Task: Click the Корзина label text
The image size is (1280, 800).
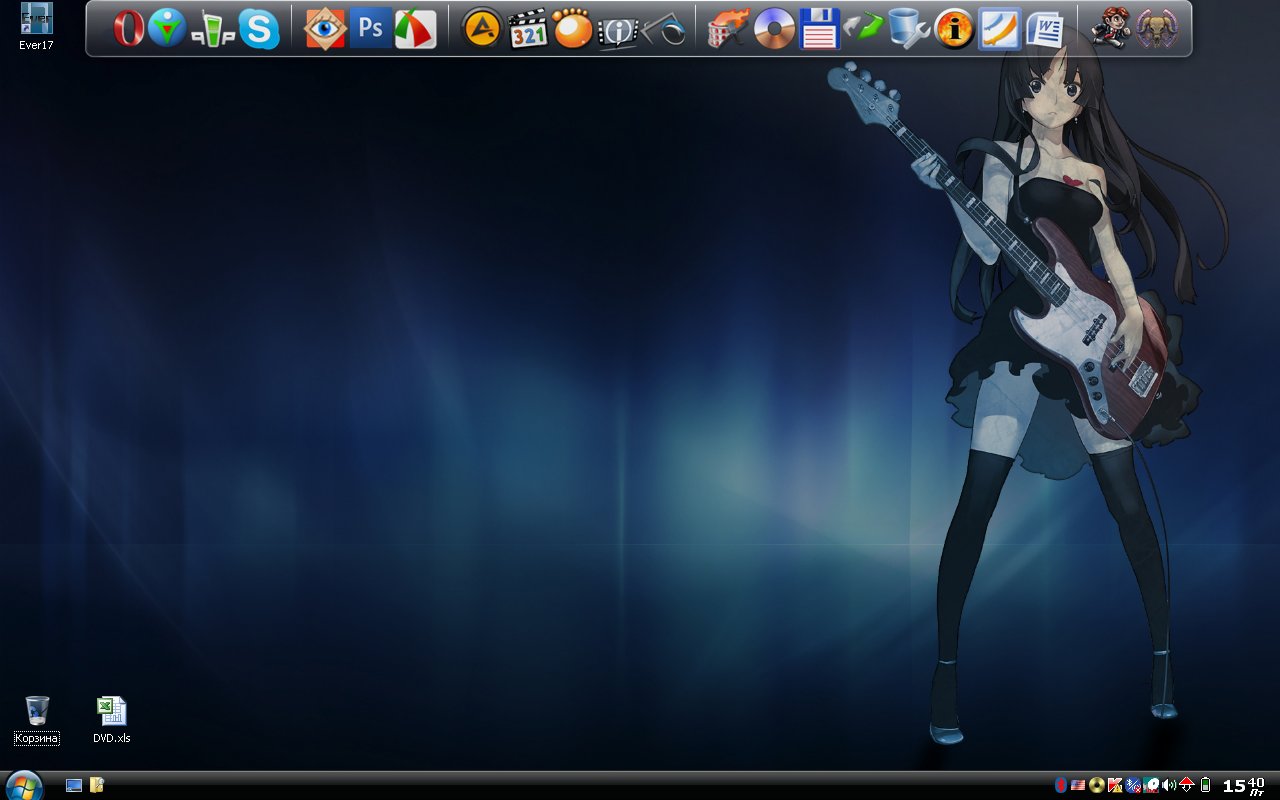Action: (x=37, y=739)
